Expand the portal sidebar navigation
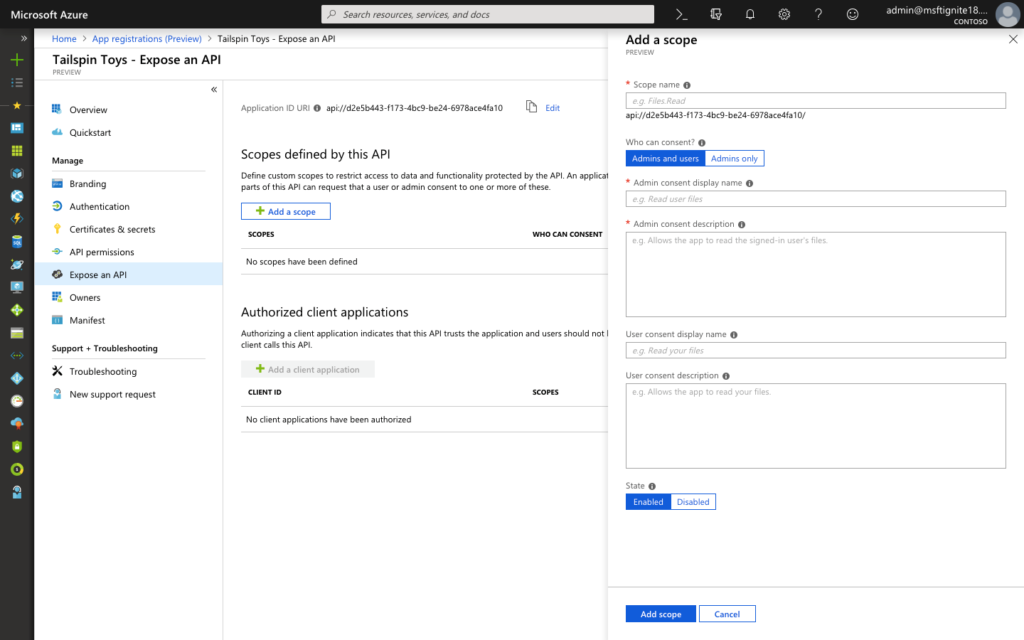The image size is (1024, 640). click(x=17, y=37)
